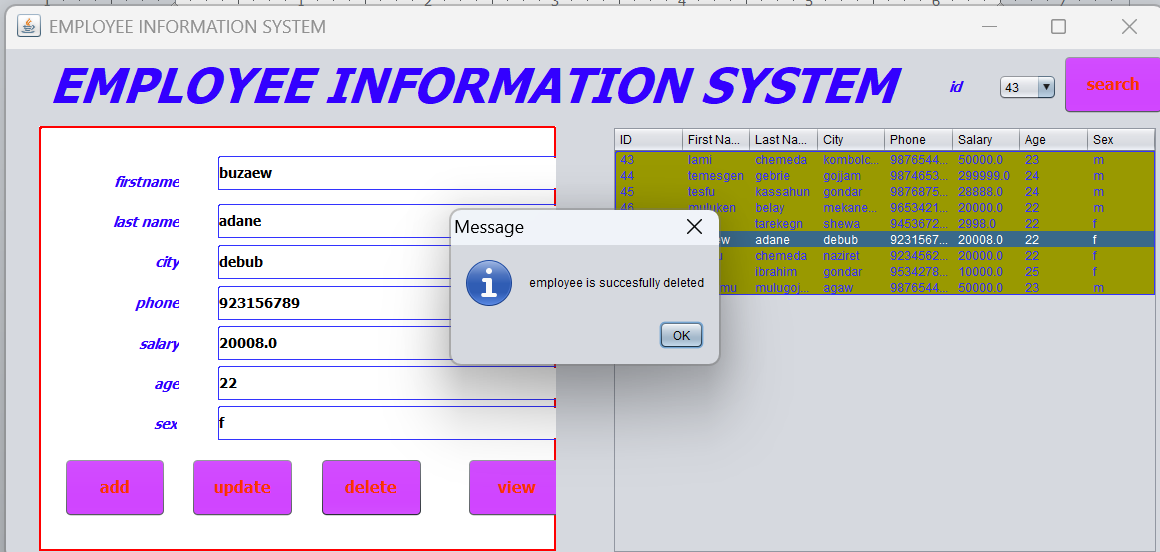Close the Message dialog with X

tap(694, 226)
